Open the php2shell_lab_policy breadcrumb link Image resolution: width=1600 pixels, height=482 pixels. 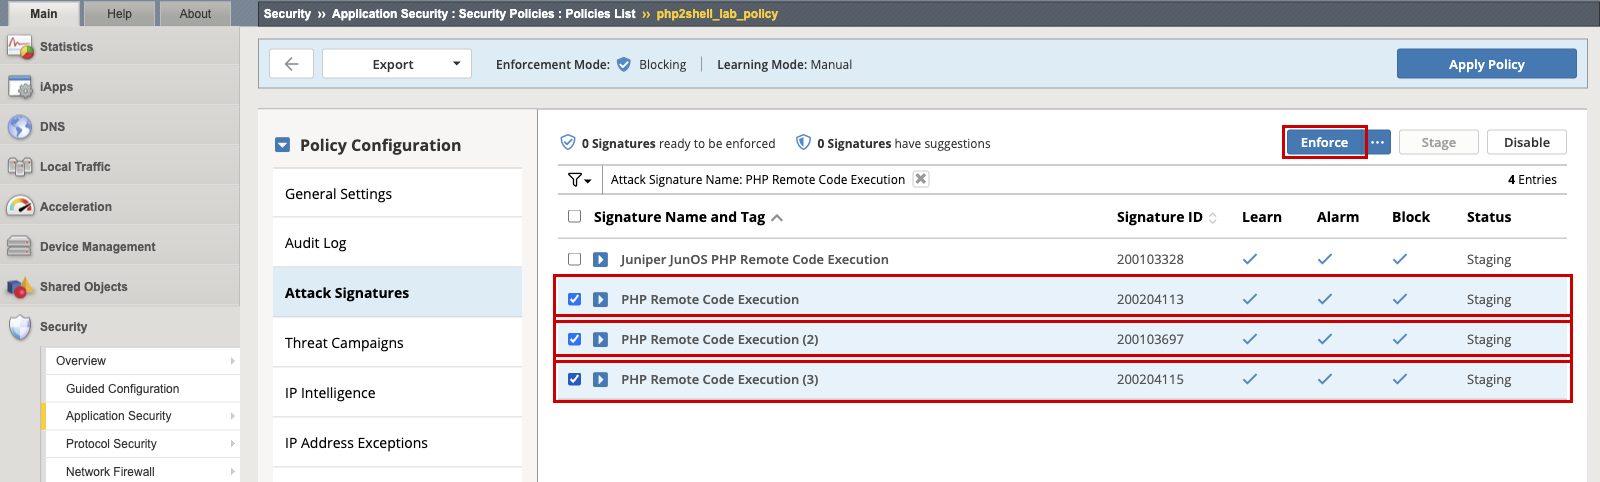717,14
